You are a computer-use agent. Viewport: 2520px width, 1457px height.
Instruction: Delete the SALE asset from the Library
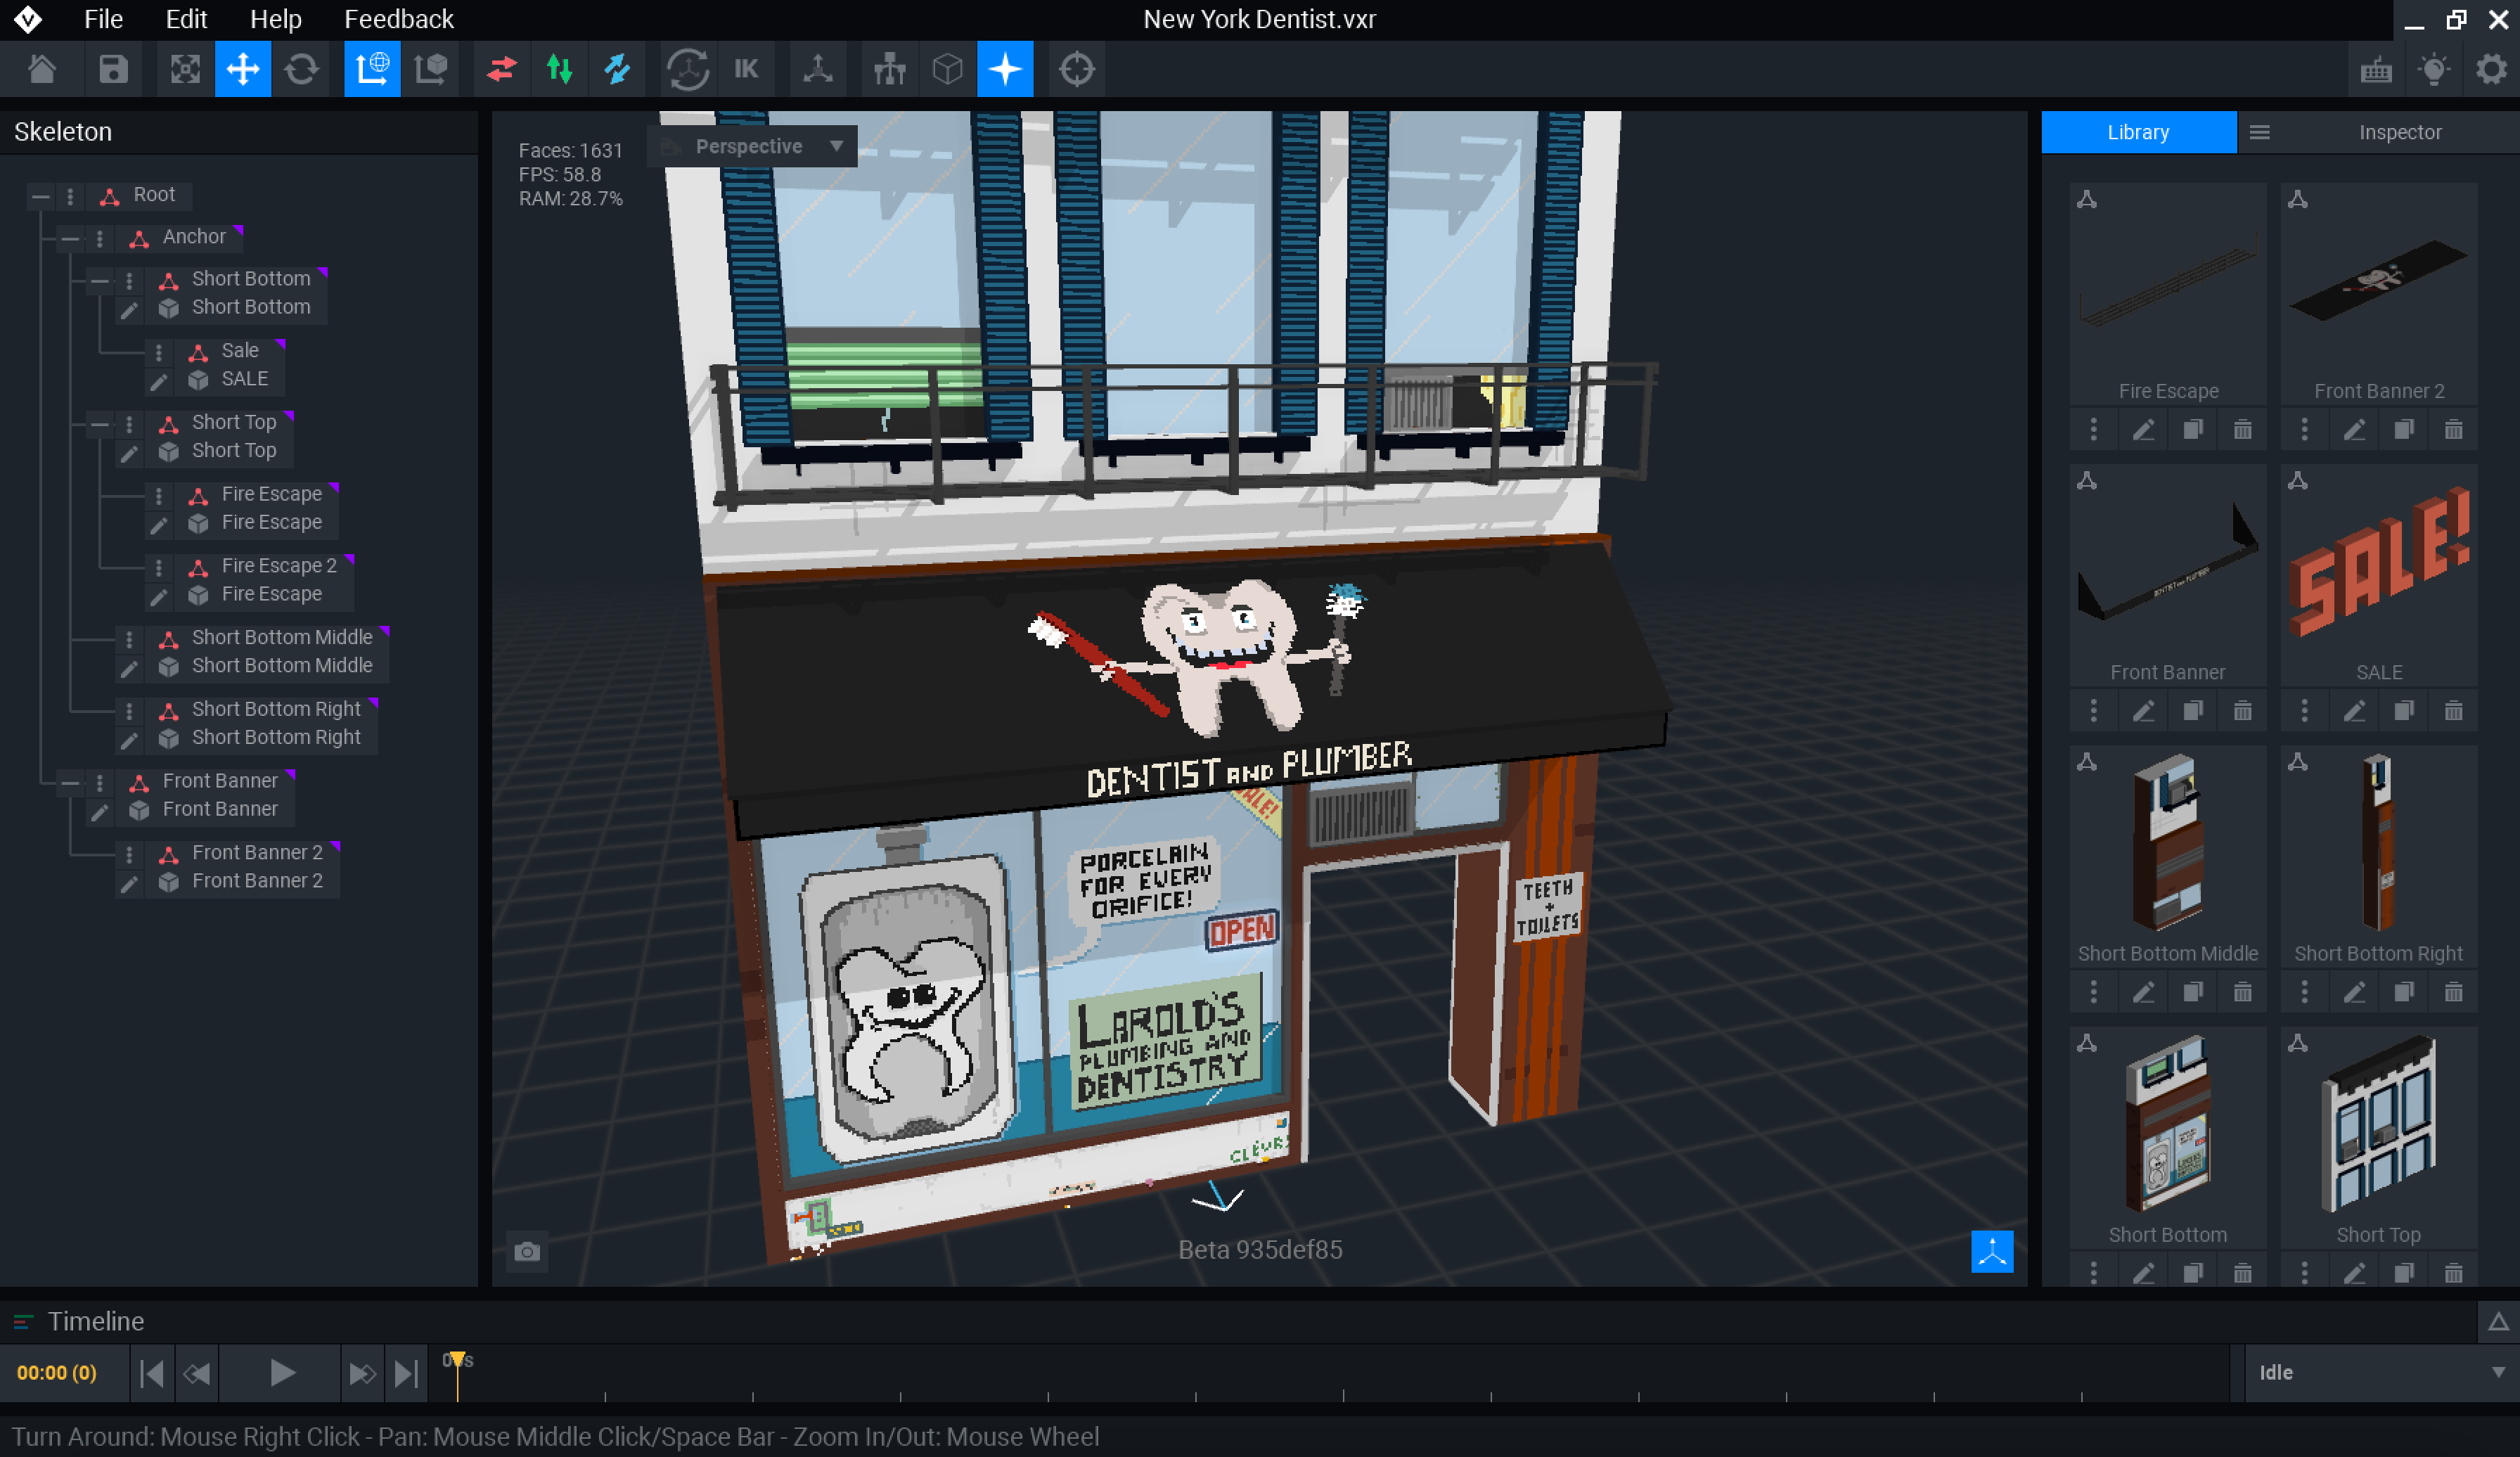point(2455,710)
